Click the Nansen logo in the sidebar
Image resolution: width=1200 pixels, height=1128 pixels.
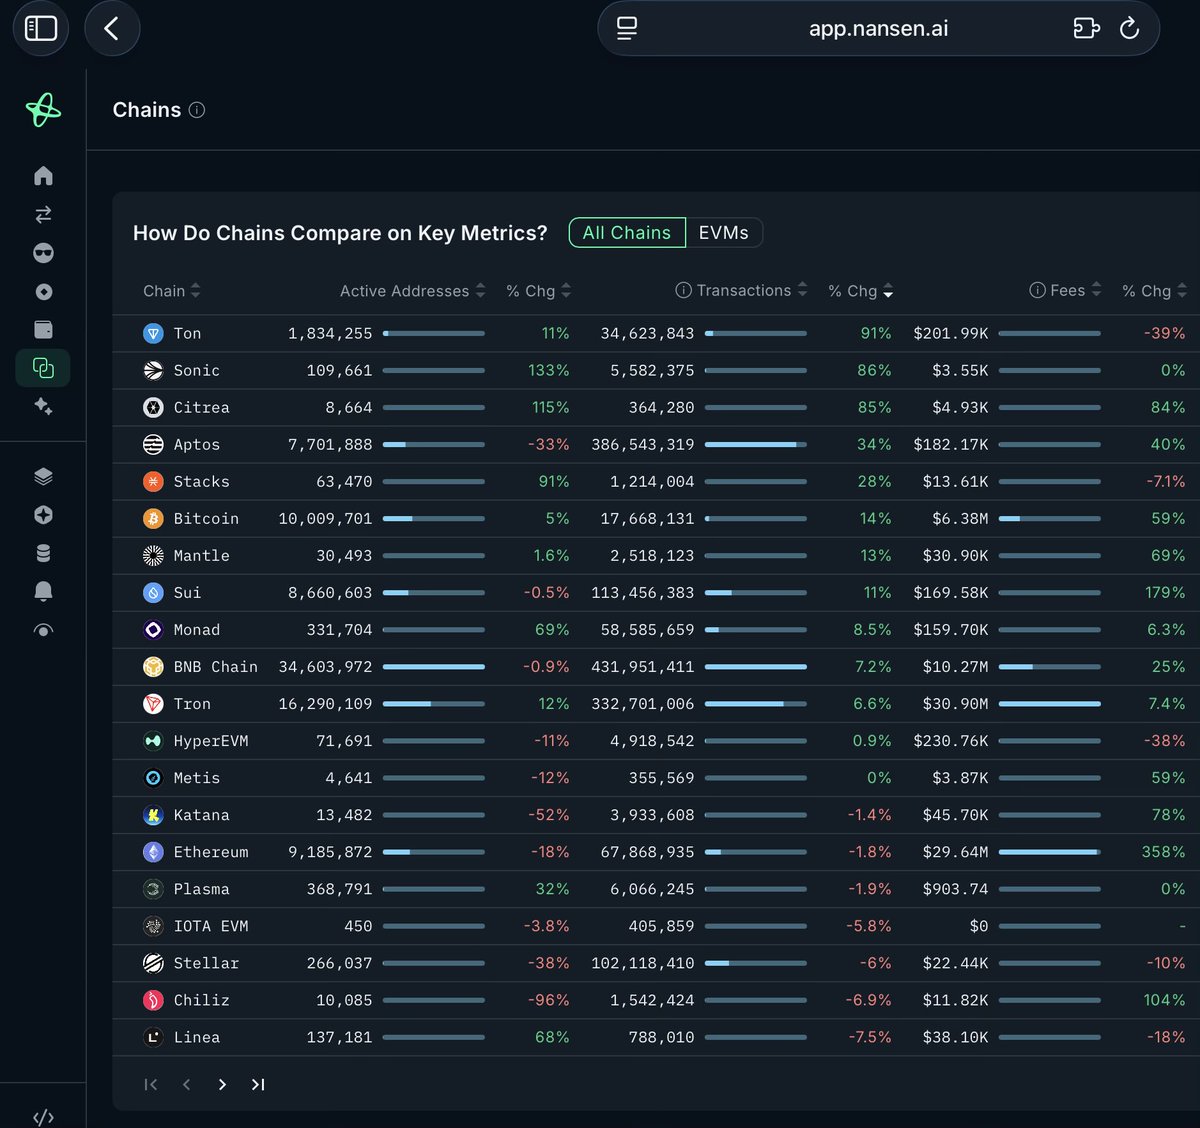pos(43,110)
